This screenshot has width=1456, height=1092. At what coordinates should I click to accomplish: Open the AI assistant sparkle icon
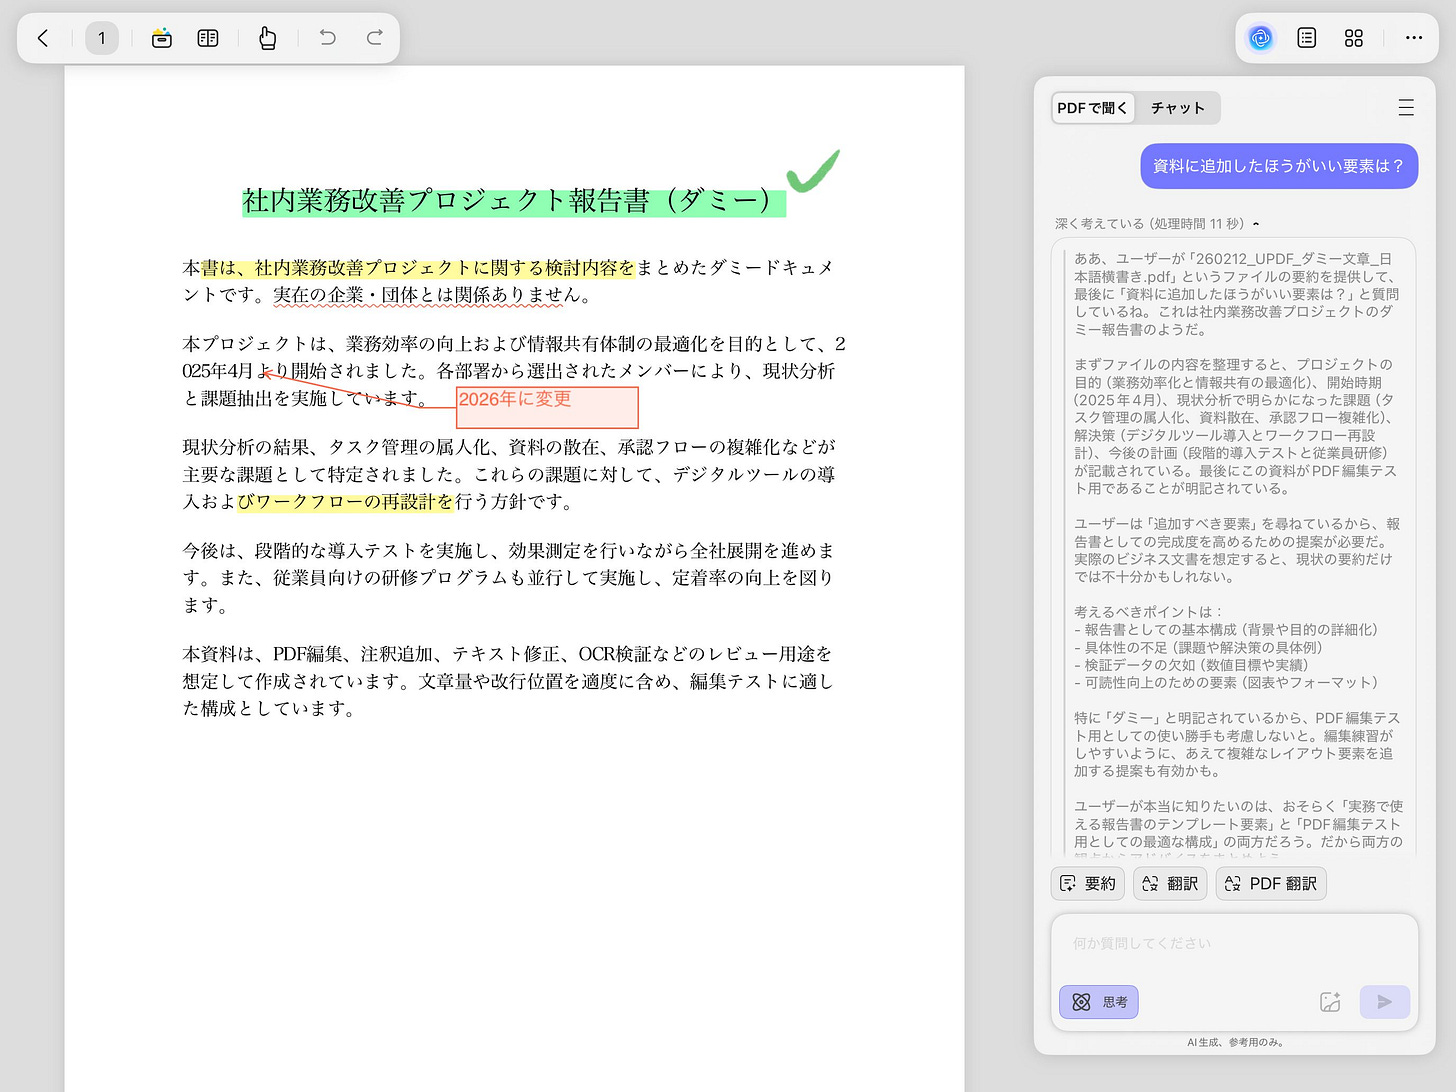point(1260,37)
